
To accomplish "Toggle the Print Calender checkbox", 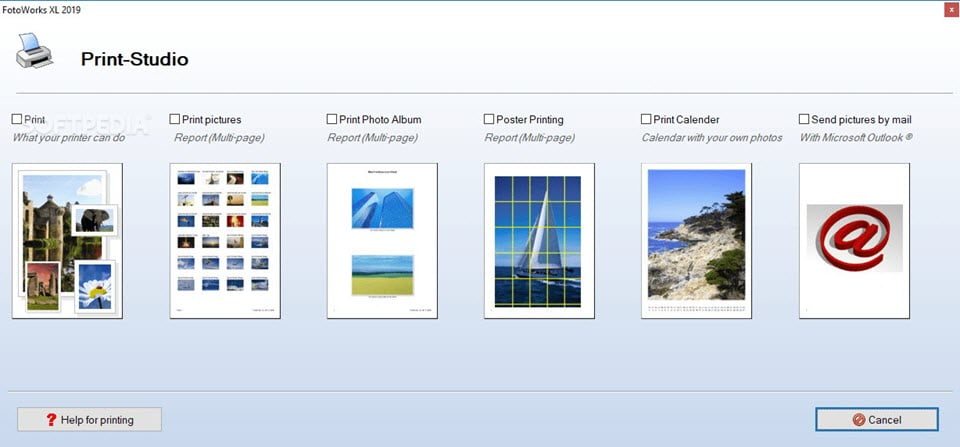I will coord(646,119).
